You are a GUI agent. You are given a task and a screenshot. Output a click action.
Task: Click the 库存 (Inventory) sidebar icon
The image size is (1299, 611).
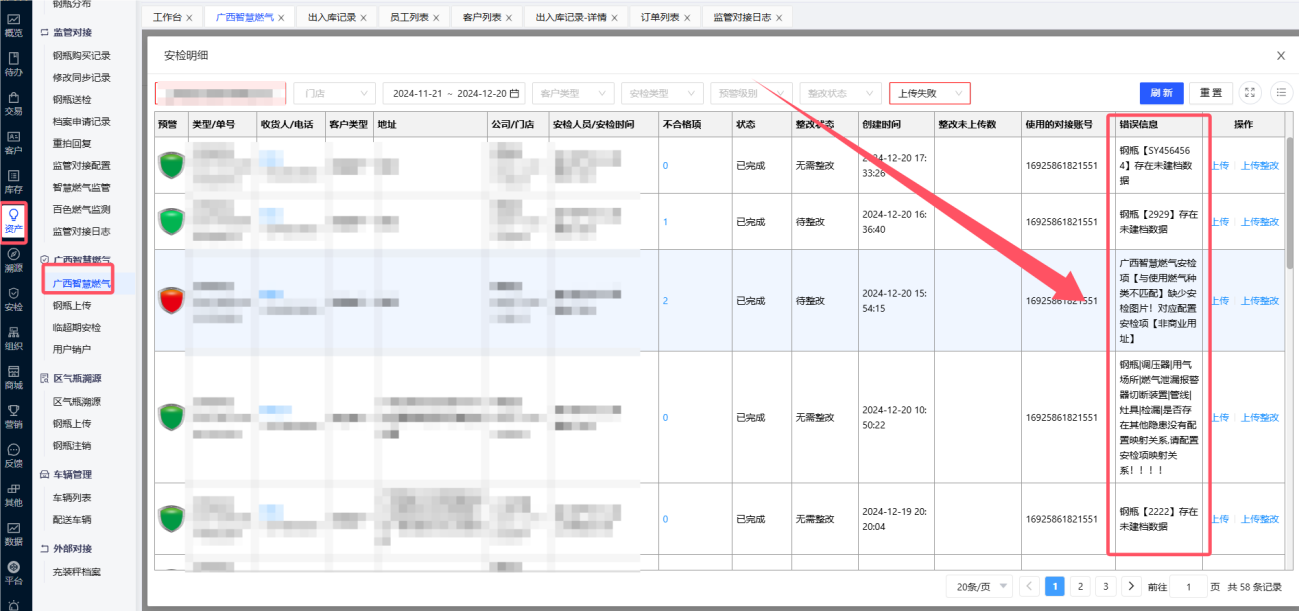tap(13, 181)
